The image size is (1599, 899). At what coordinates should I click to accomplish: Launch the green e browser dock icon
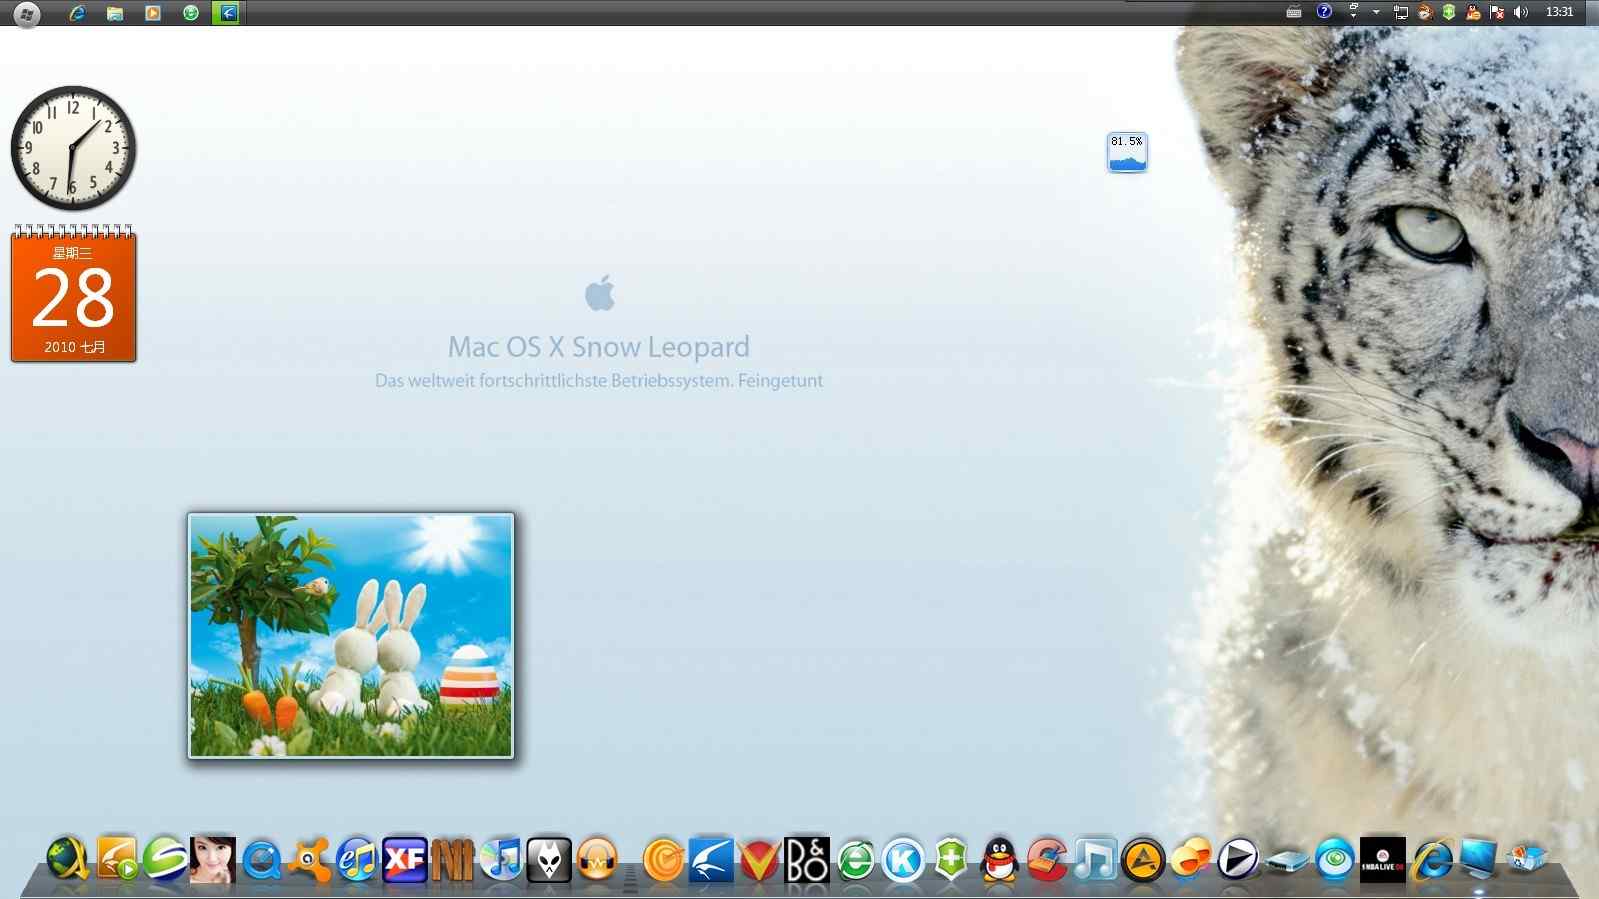[x=855, y=860]
